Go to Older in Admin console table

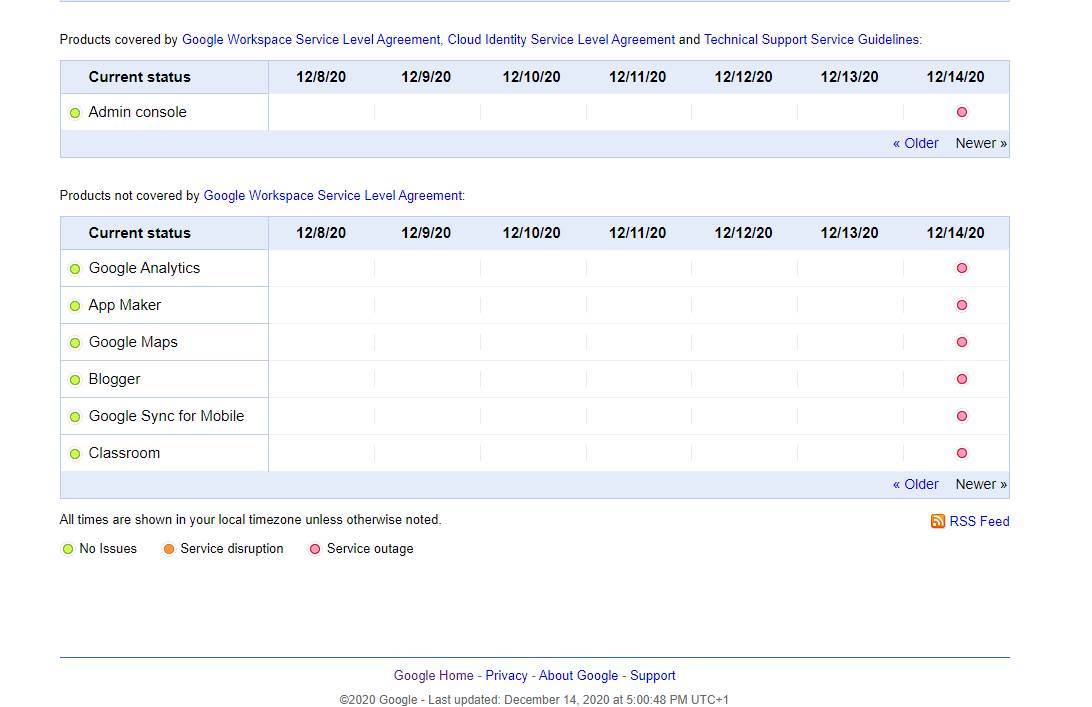(x=915, y=143)
